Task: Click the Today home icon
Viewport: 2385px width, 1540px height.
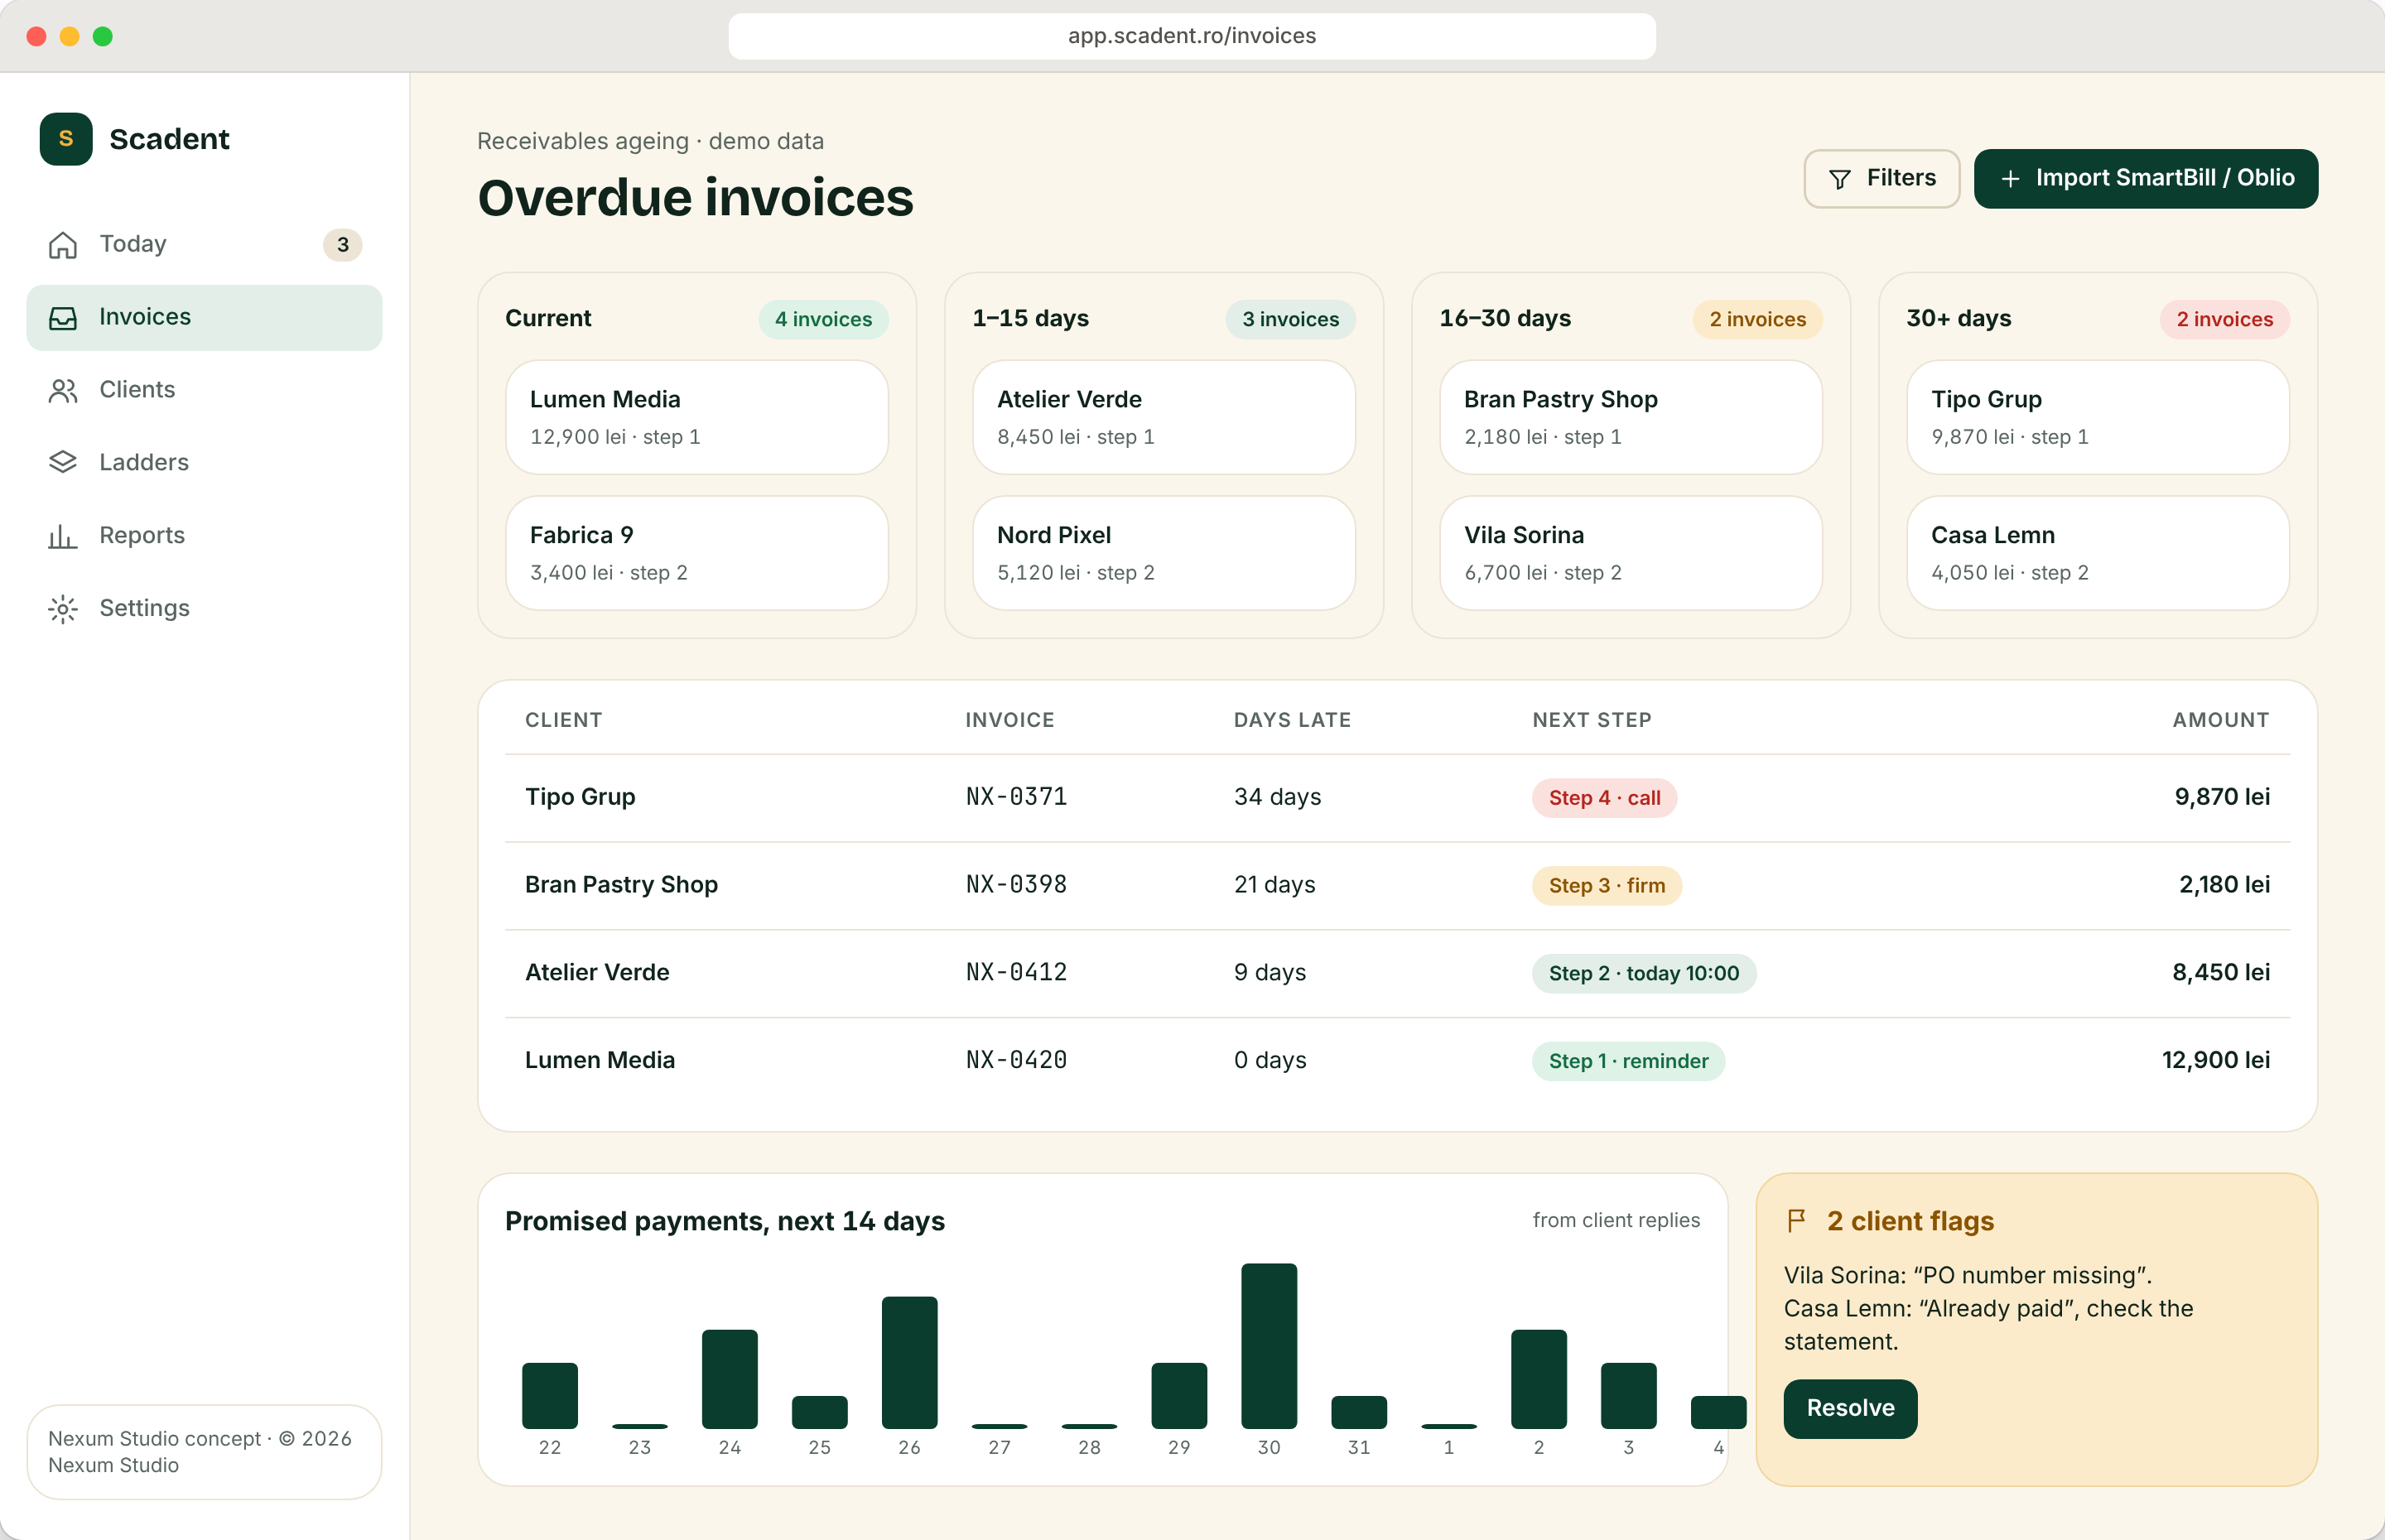Action: click(x=63, y=245)
